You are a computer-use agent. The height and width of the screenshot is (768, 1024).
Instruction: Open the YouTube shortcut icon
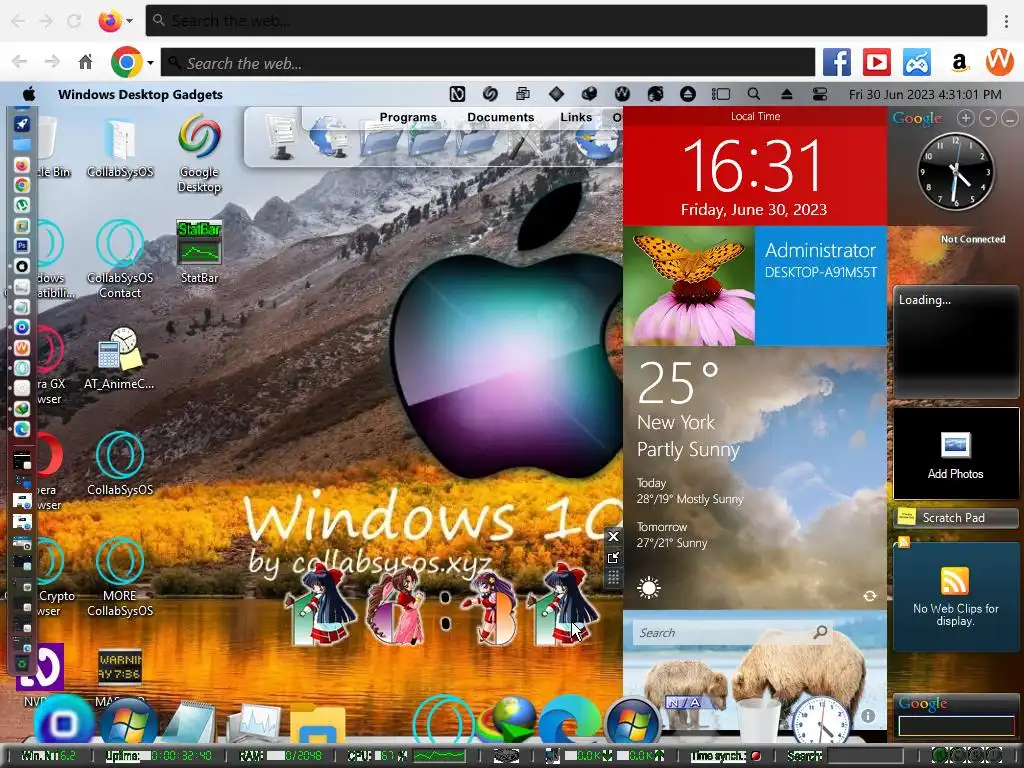tap(876, 63)
